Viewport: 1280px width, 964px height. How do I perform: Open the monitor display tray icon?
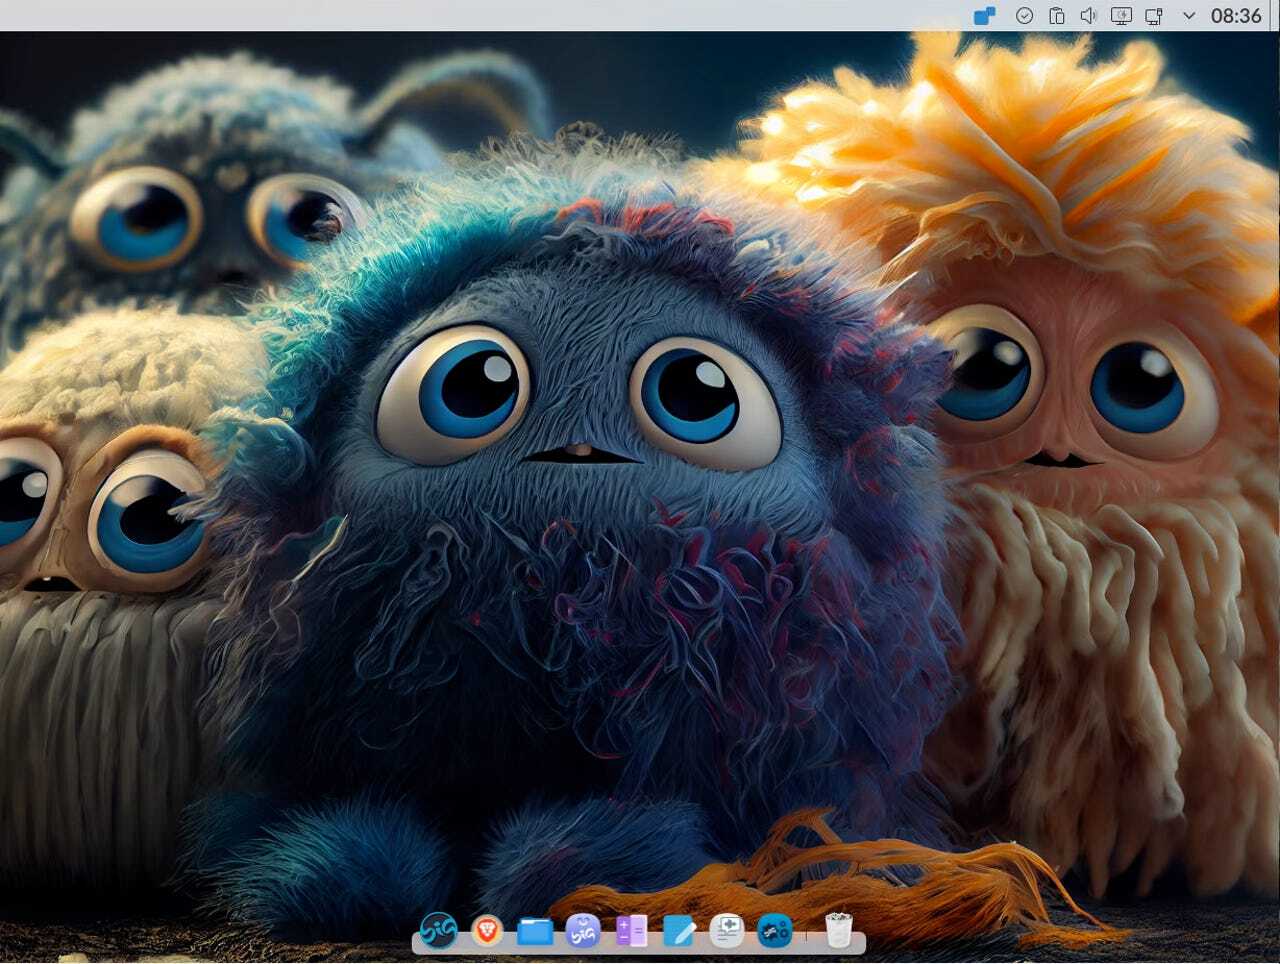1121,16
